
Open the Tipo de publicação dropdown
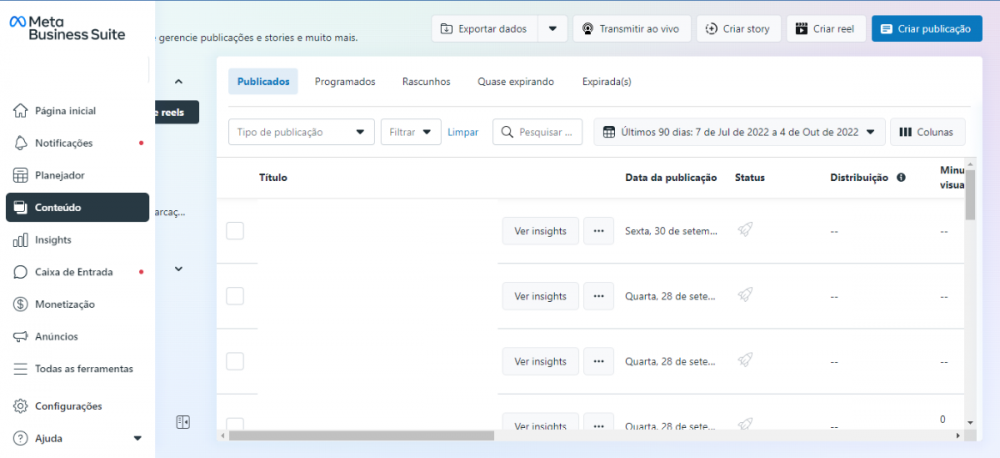(x=301, y=132)
